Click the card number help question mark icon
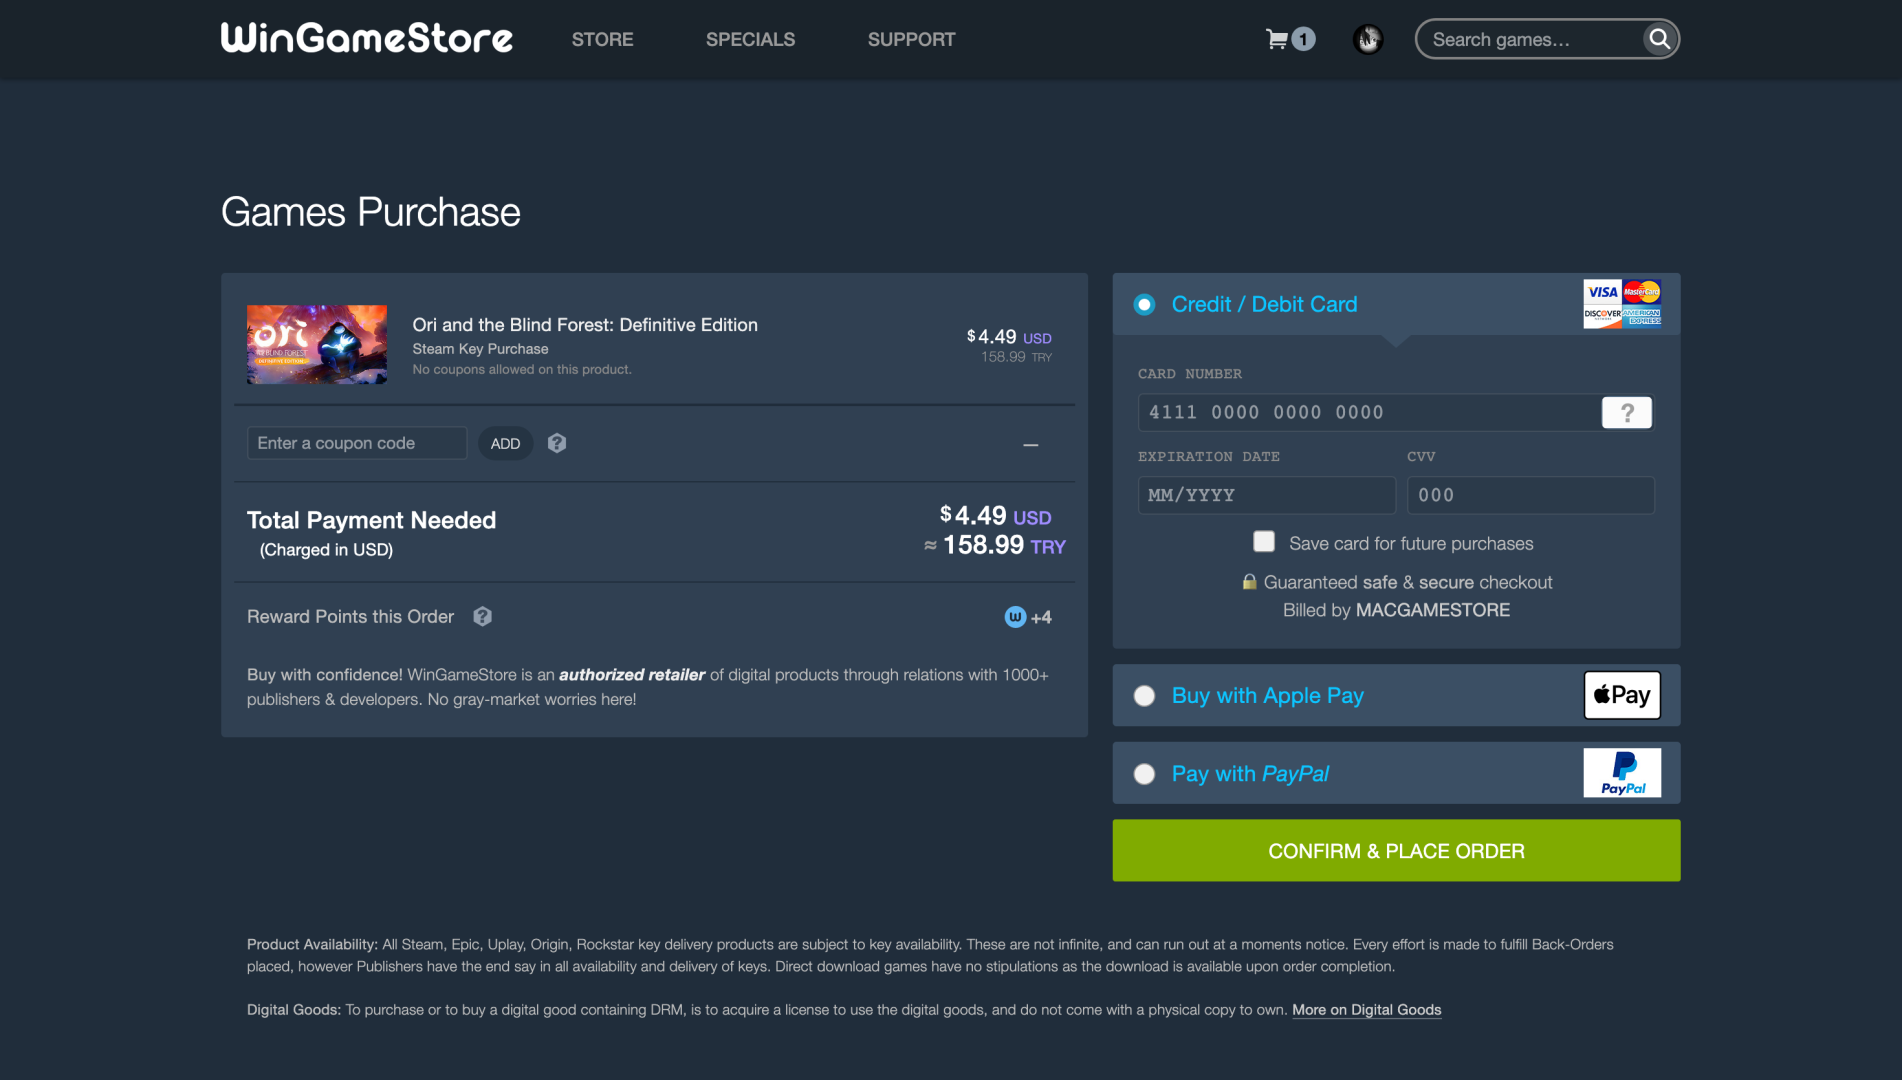Viewport: 1902px width, 1080px height. (1626, 412)
